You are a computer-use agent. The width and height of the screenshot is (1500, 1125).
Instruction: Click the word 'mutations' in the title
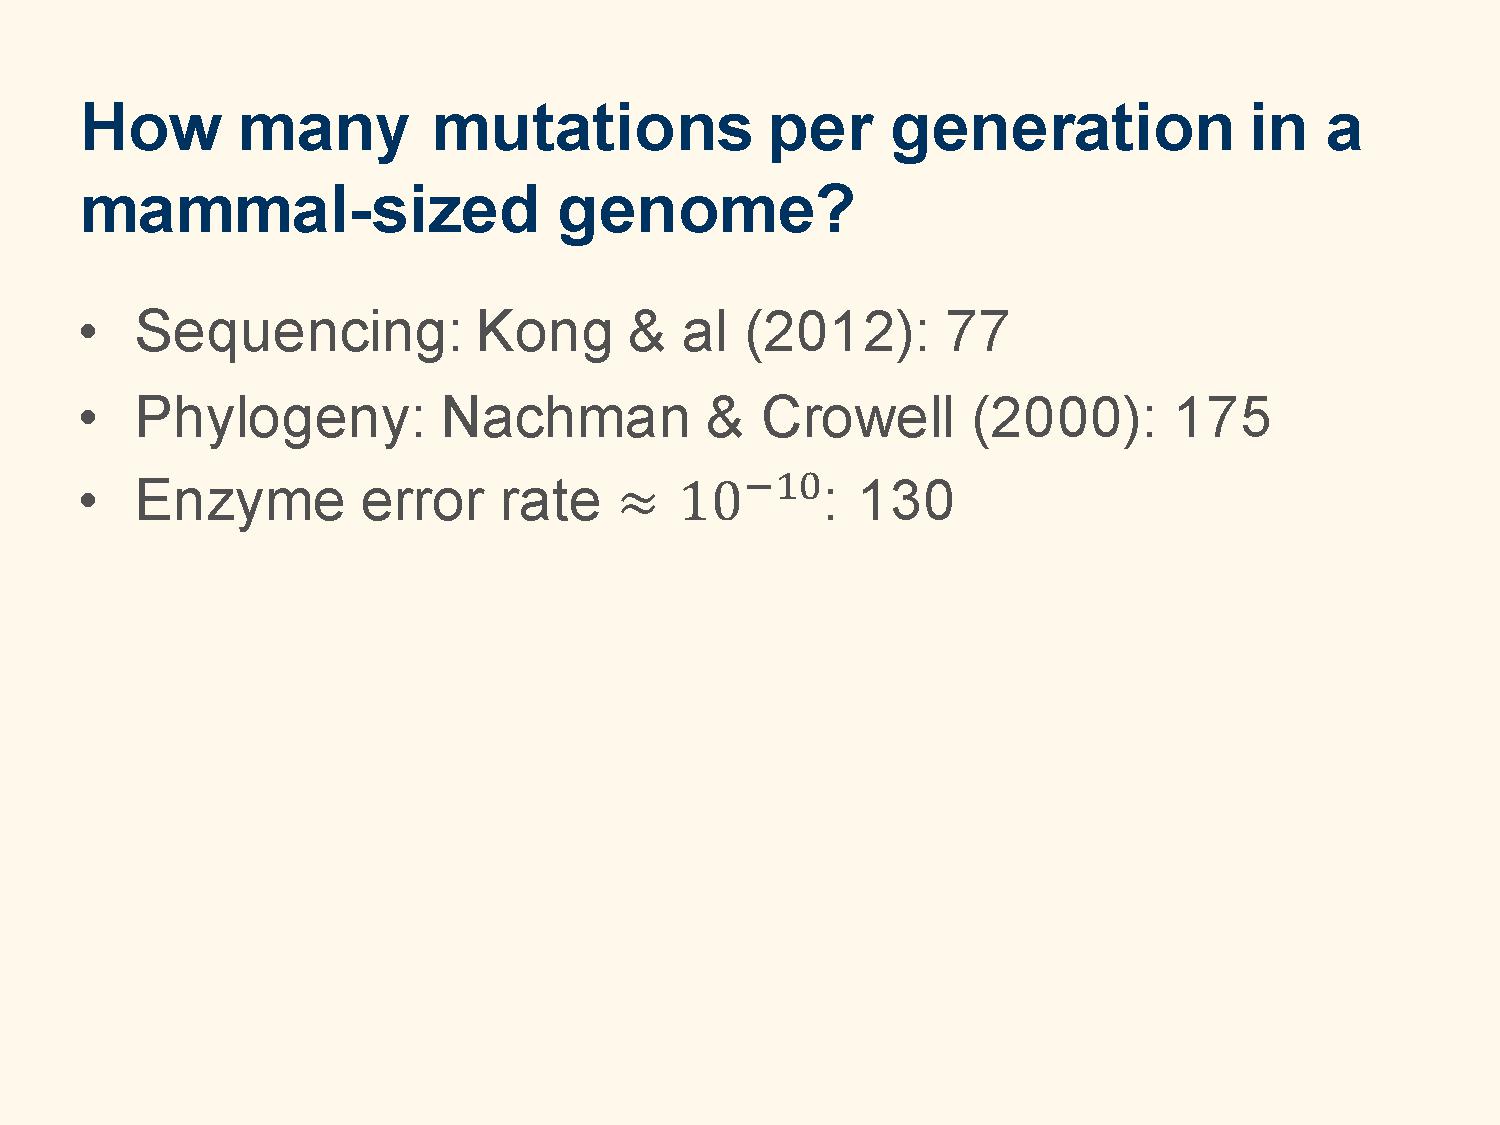(x=592, y=129)
